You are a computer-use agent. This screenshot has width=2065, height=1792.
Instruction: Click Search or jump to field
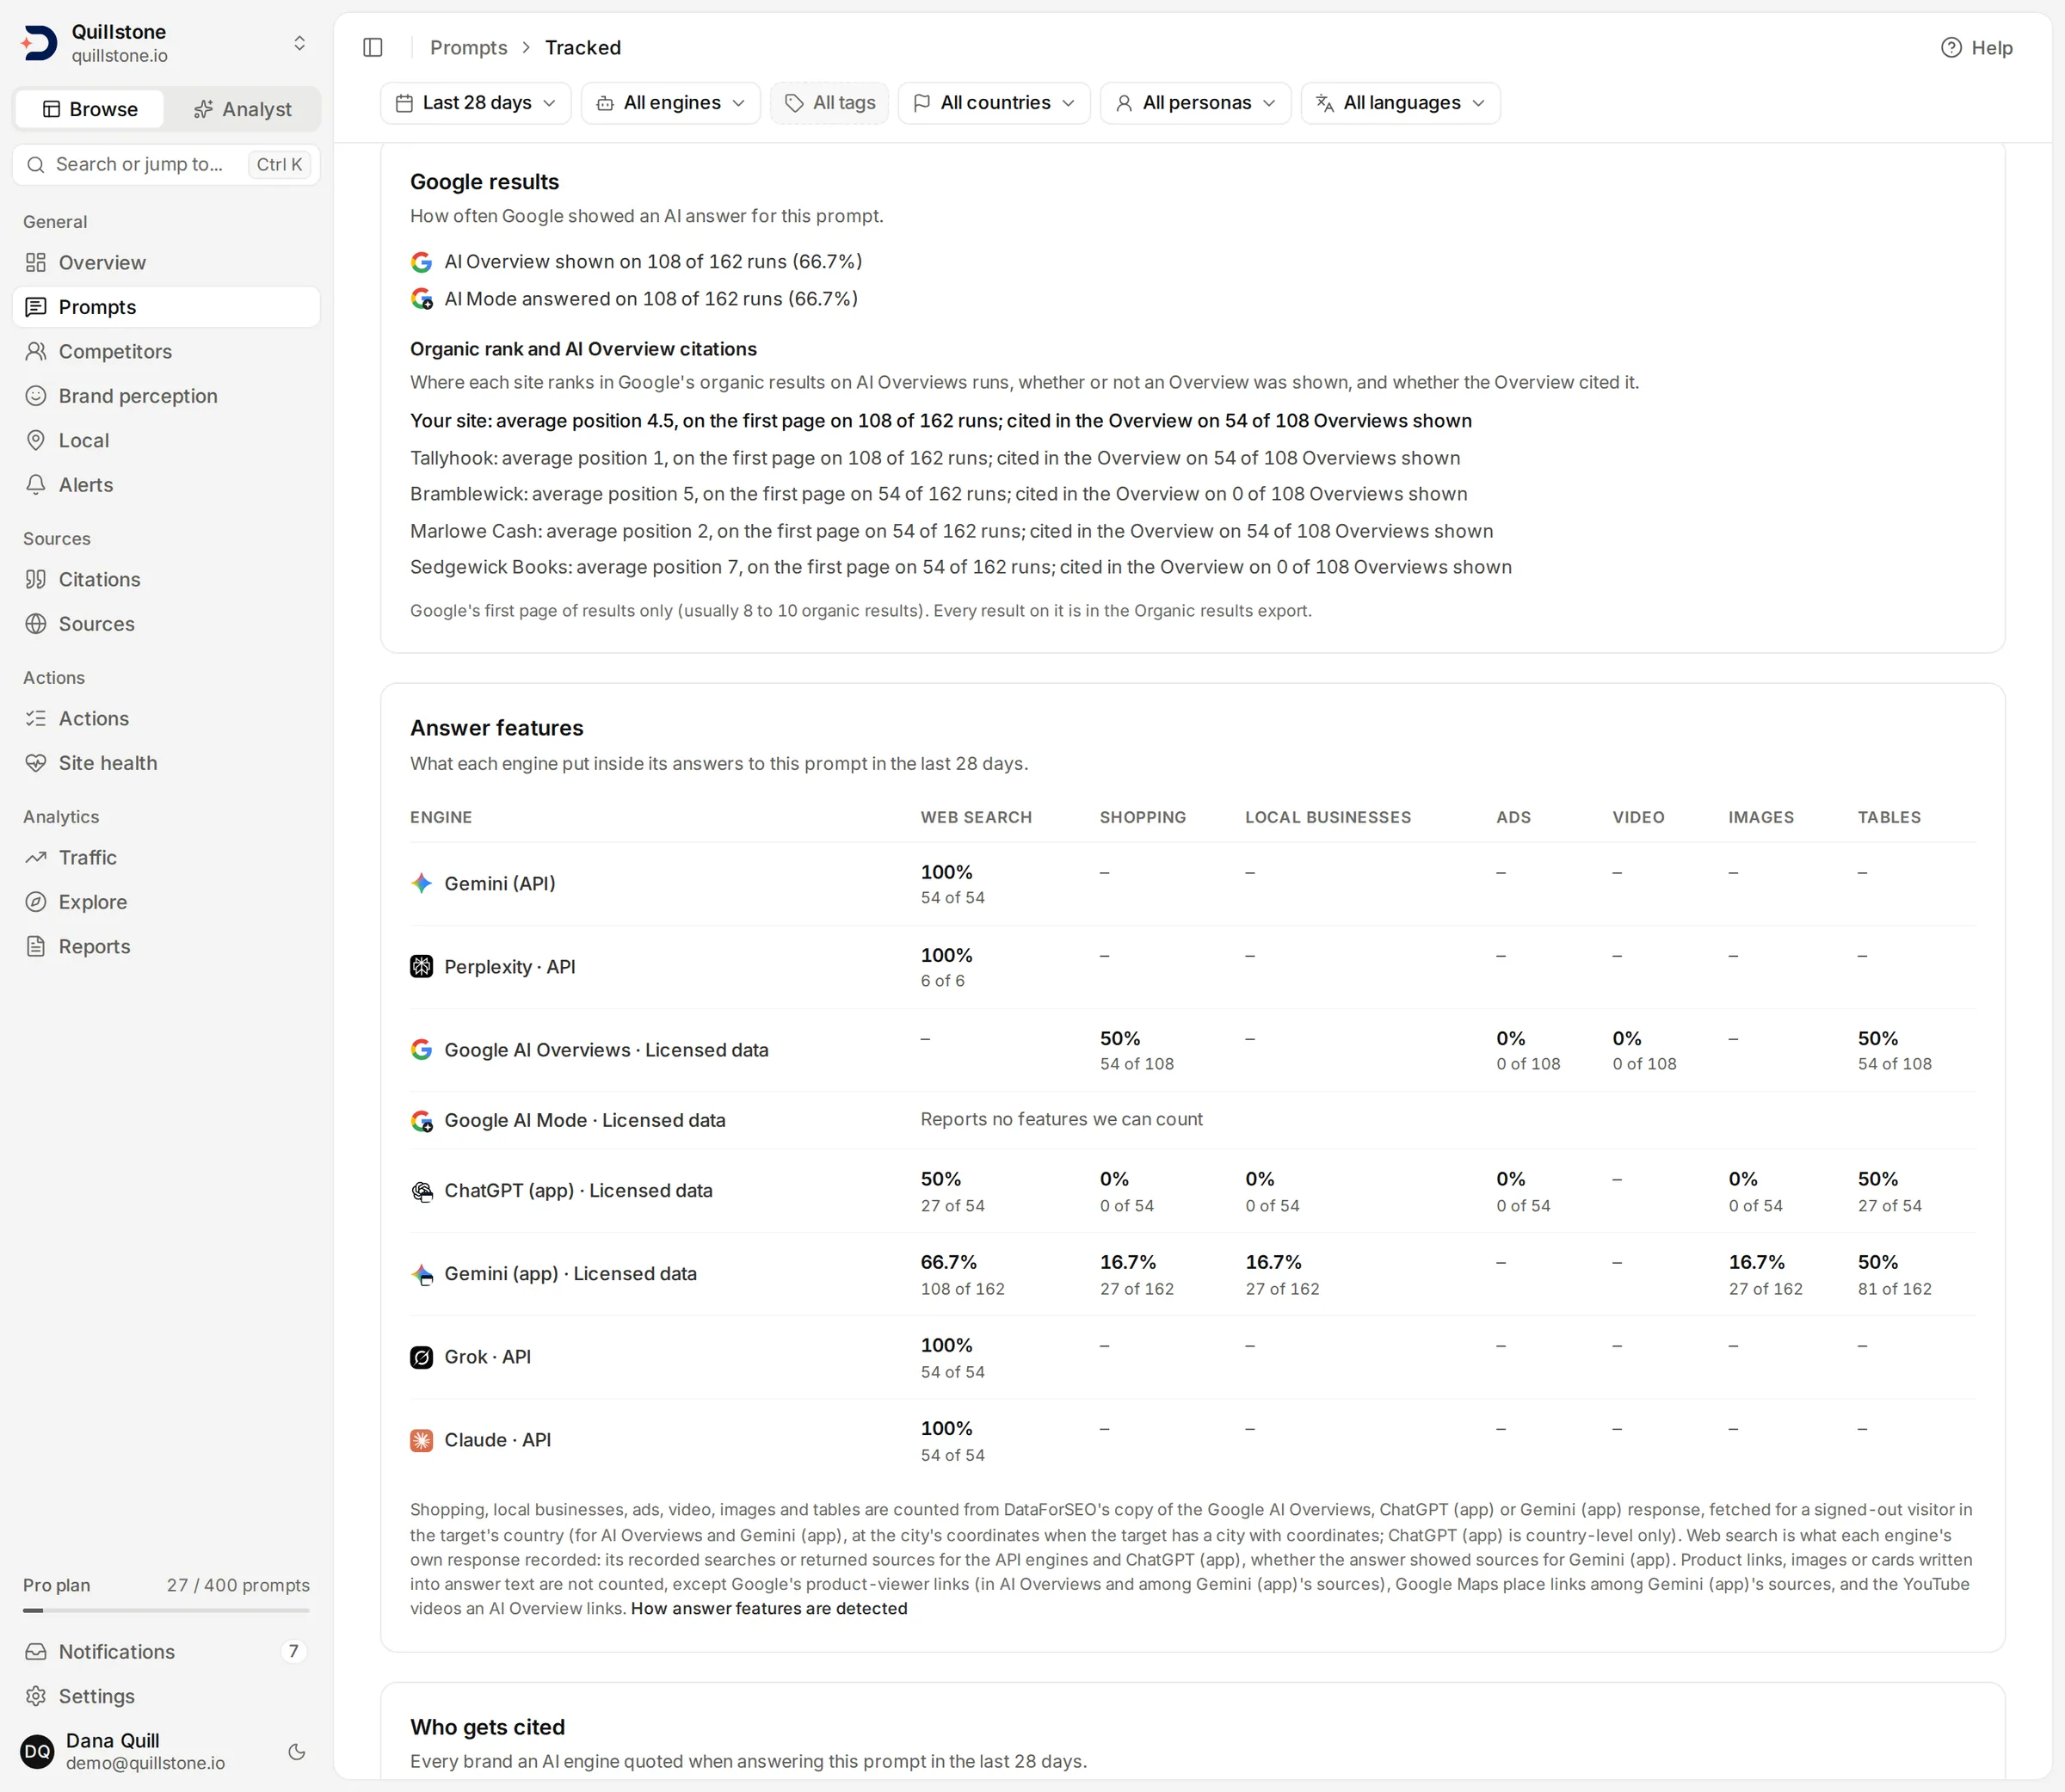coord(166,164)
